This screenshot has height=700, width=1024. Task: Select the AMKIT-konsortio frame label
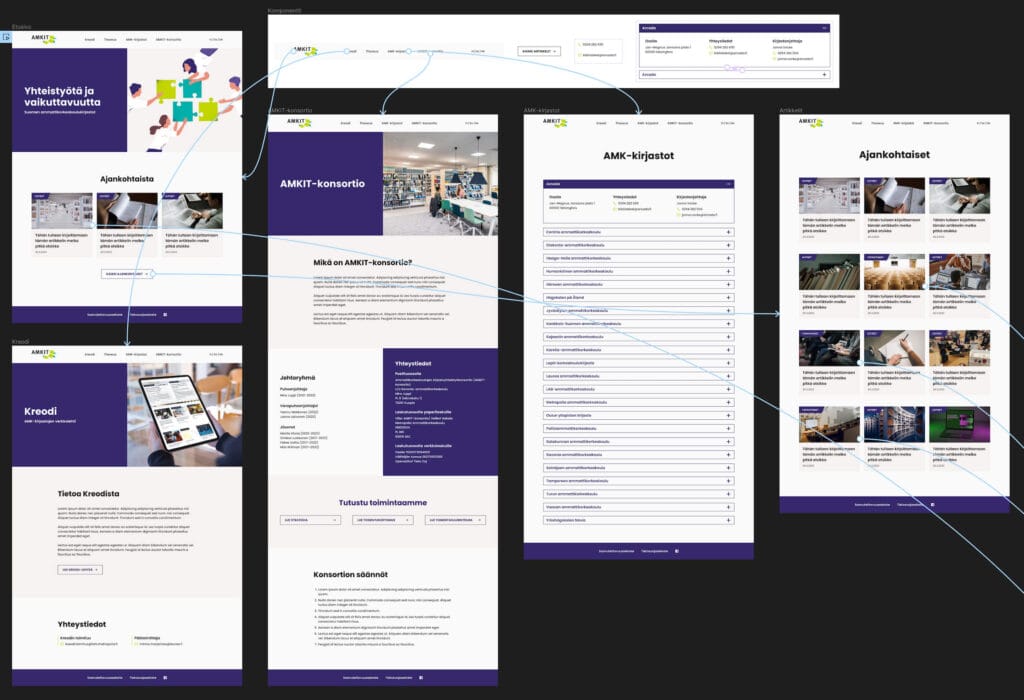290,110
